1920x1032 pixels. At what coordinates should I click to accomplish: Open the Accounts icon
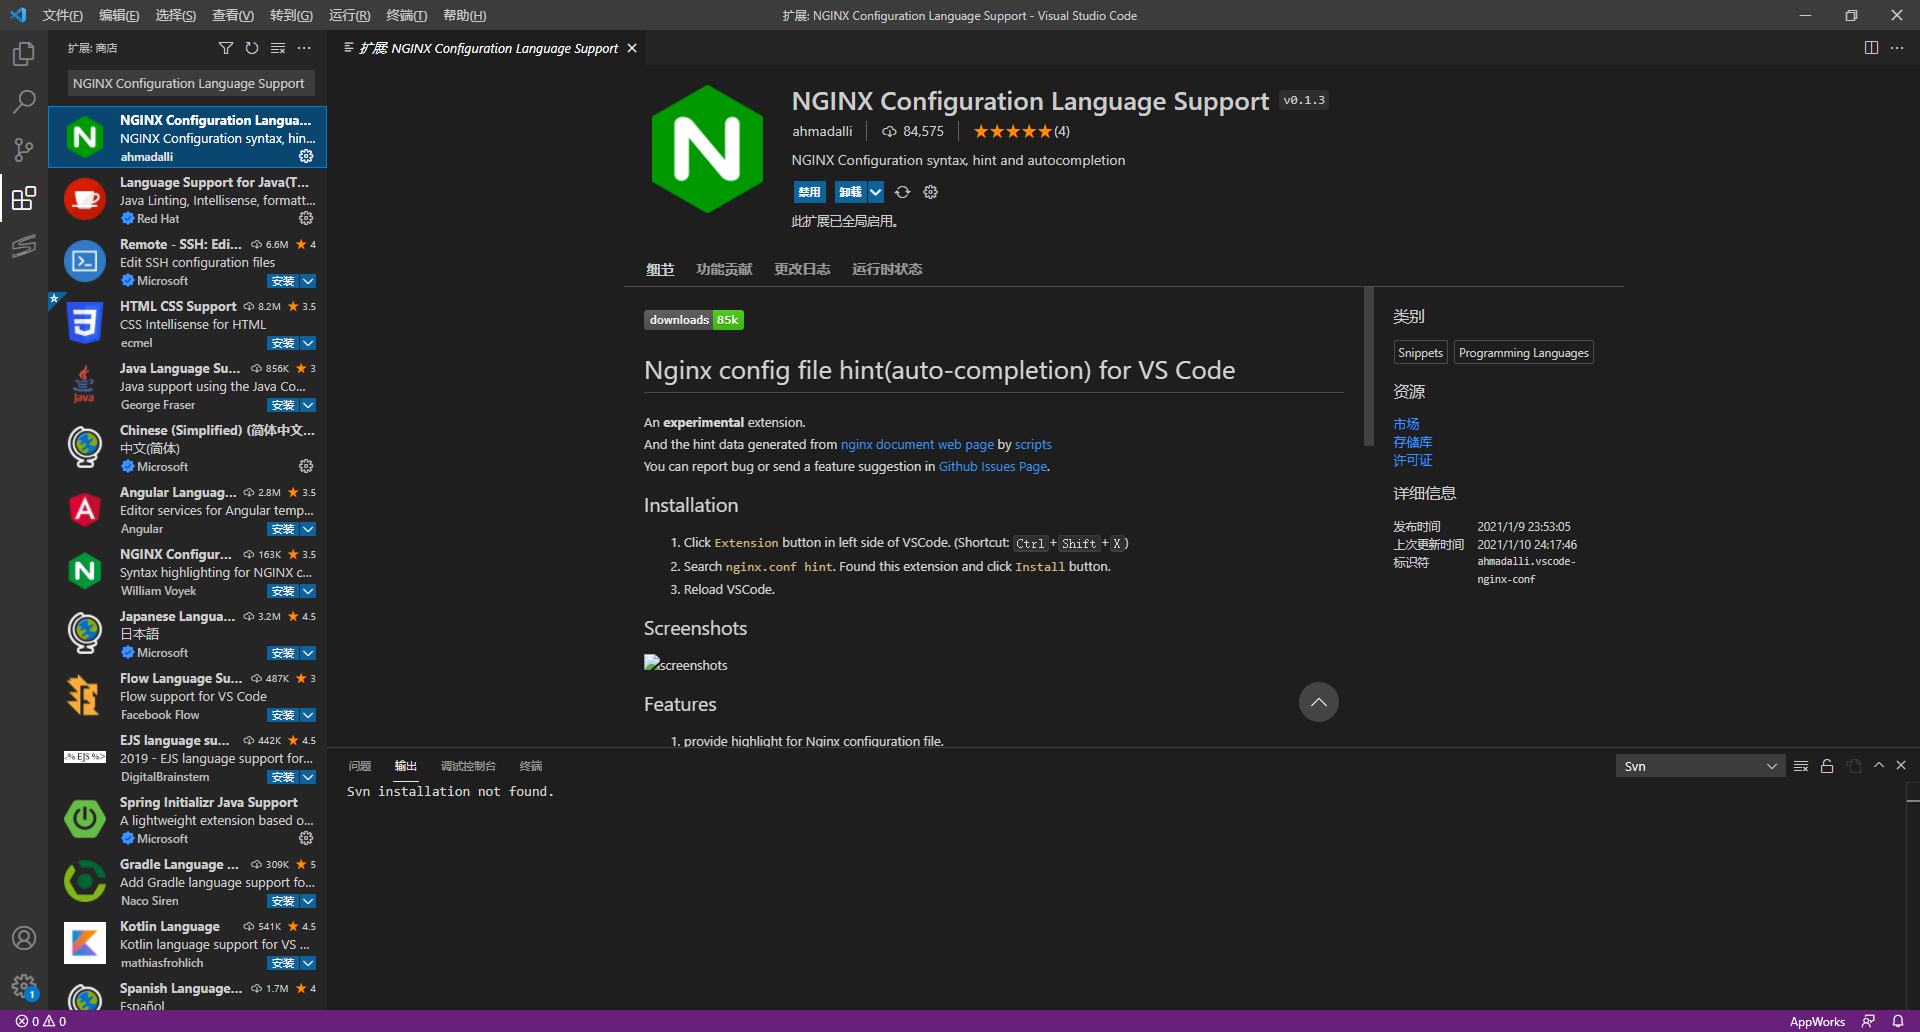coord(24,938)
